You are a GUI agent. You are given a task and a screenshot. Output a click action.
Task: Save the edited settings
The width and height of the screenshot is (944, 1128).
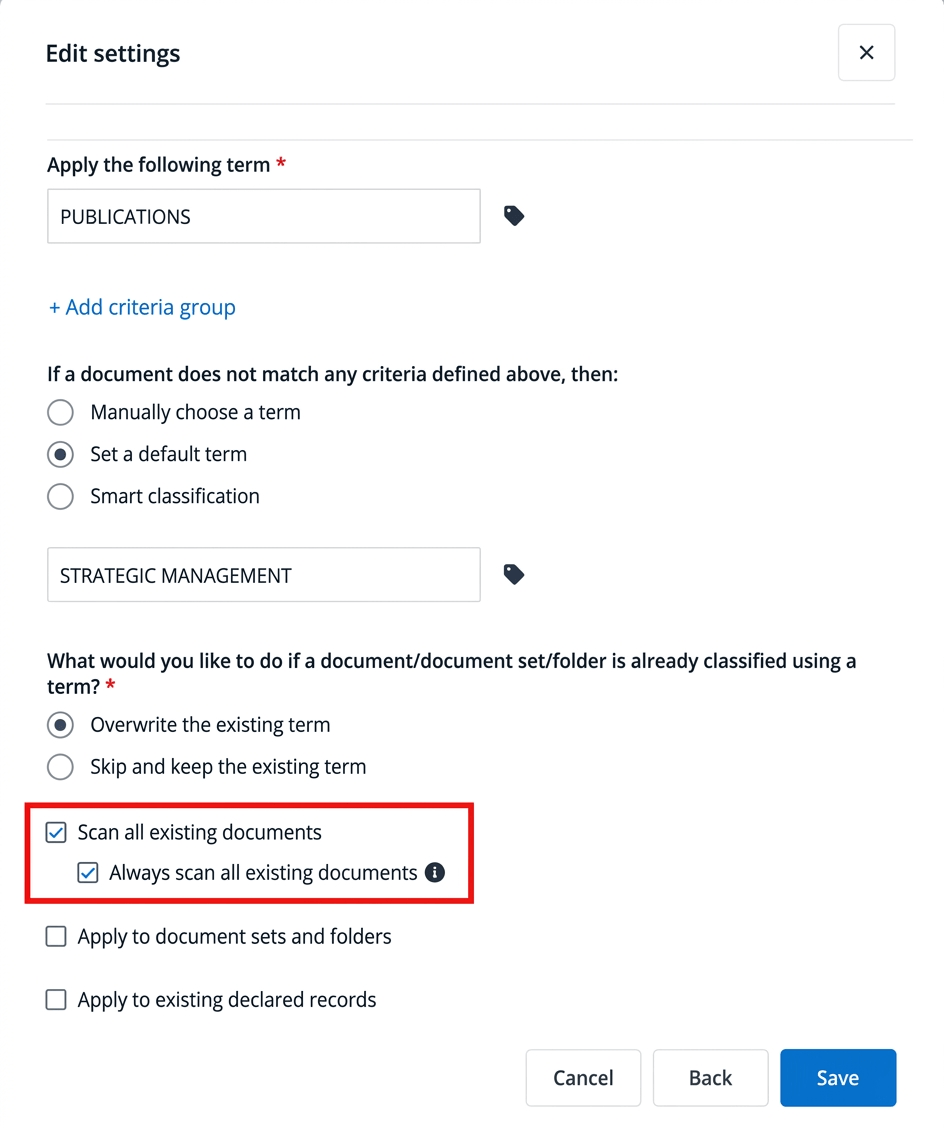click(837, 1078)
